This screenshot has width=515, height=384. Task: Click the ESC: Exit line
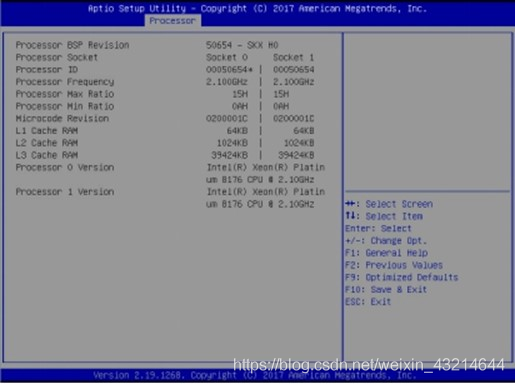tap(368, 302)
